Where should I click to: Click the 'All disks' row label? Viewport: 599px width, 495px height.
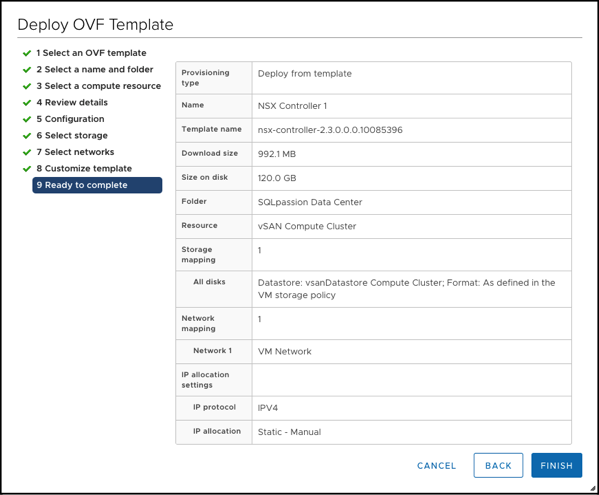(209, 282)
